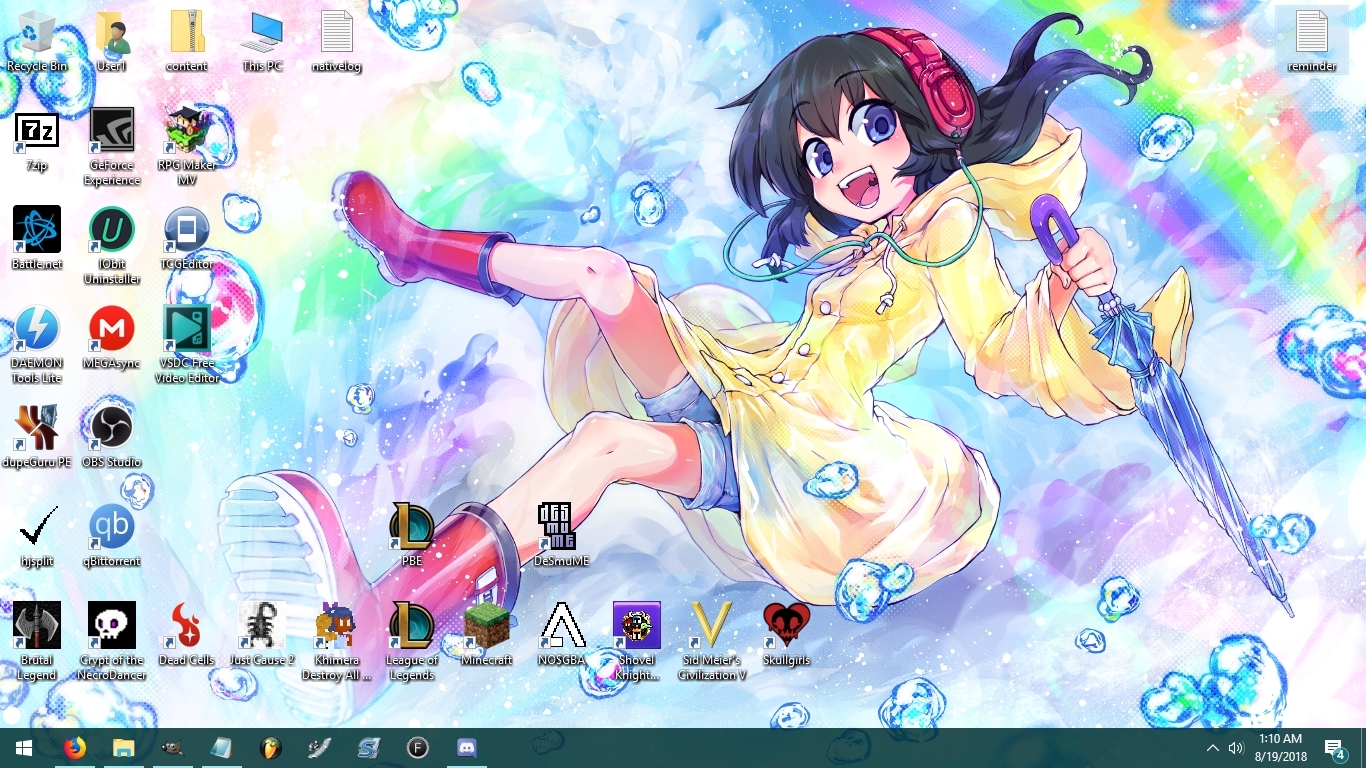Open the MEGAsync shortcut
The image size is (1366, 768).
coord(112,337)
